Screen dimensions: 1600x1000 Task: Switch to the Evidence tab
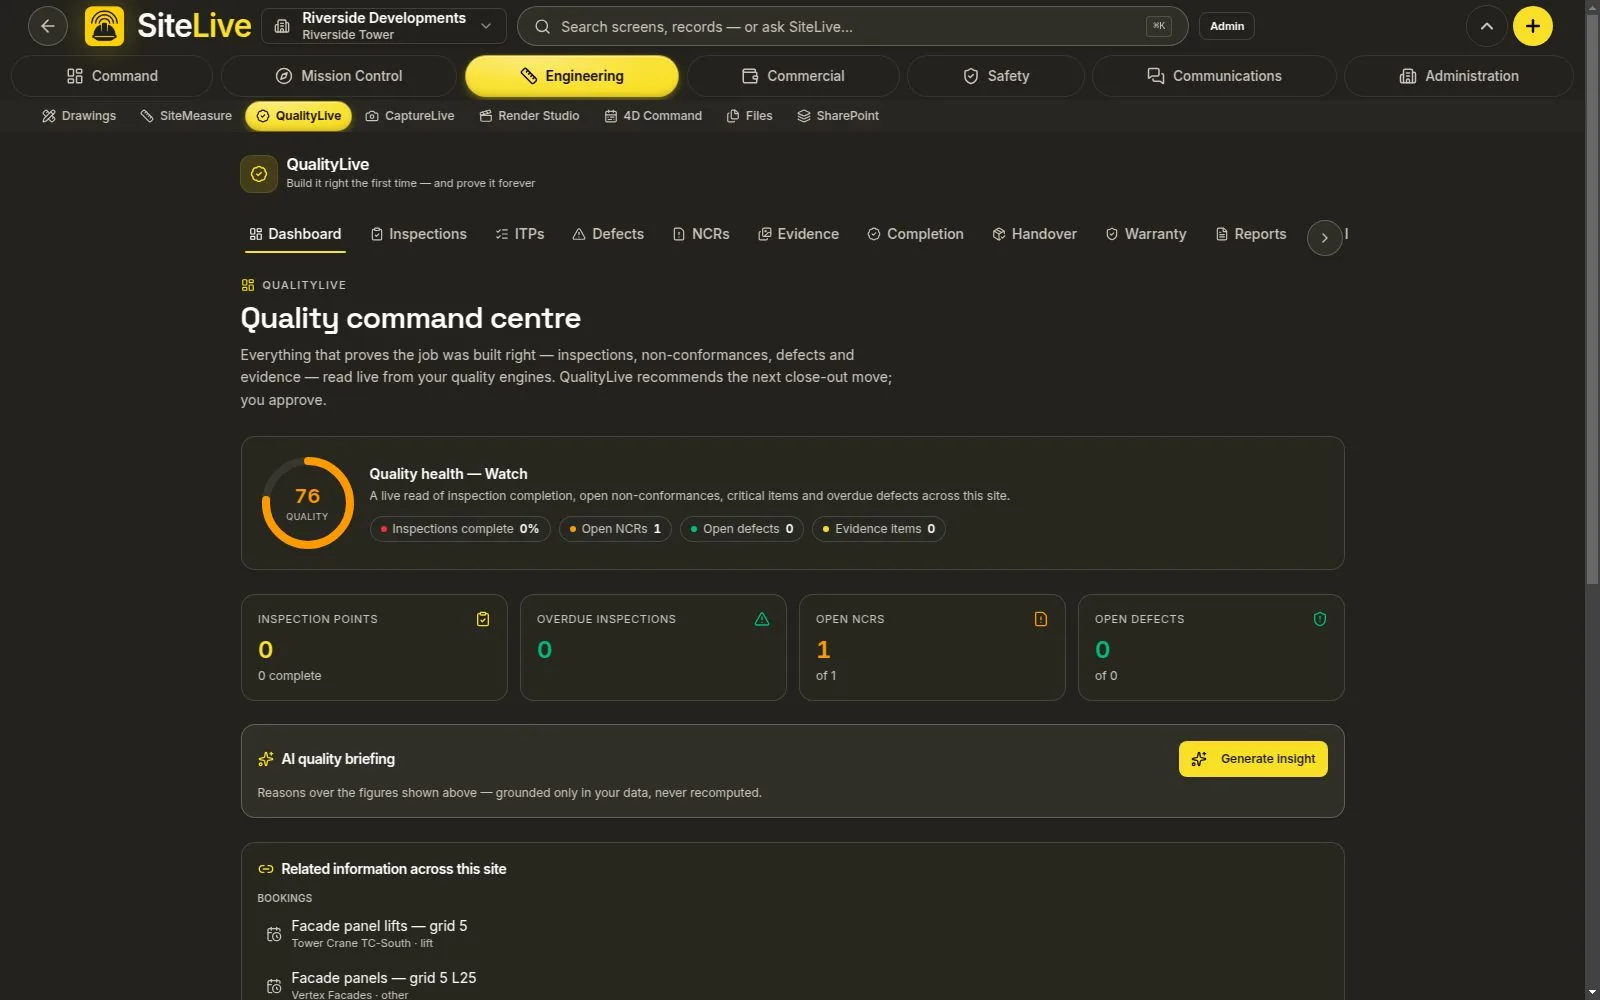tap(798, 234)
